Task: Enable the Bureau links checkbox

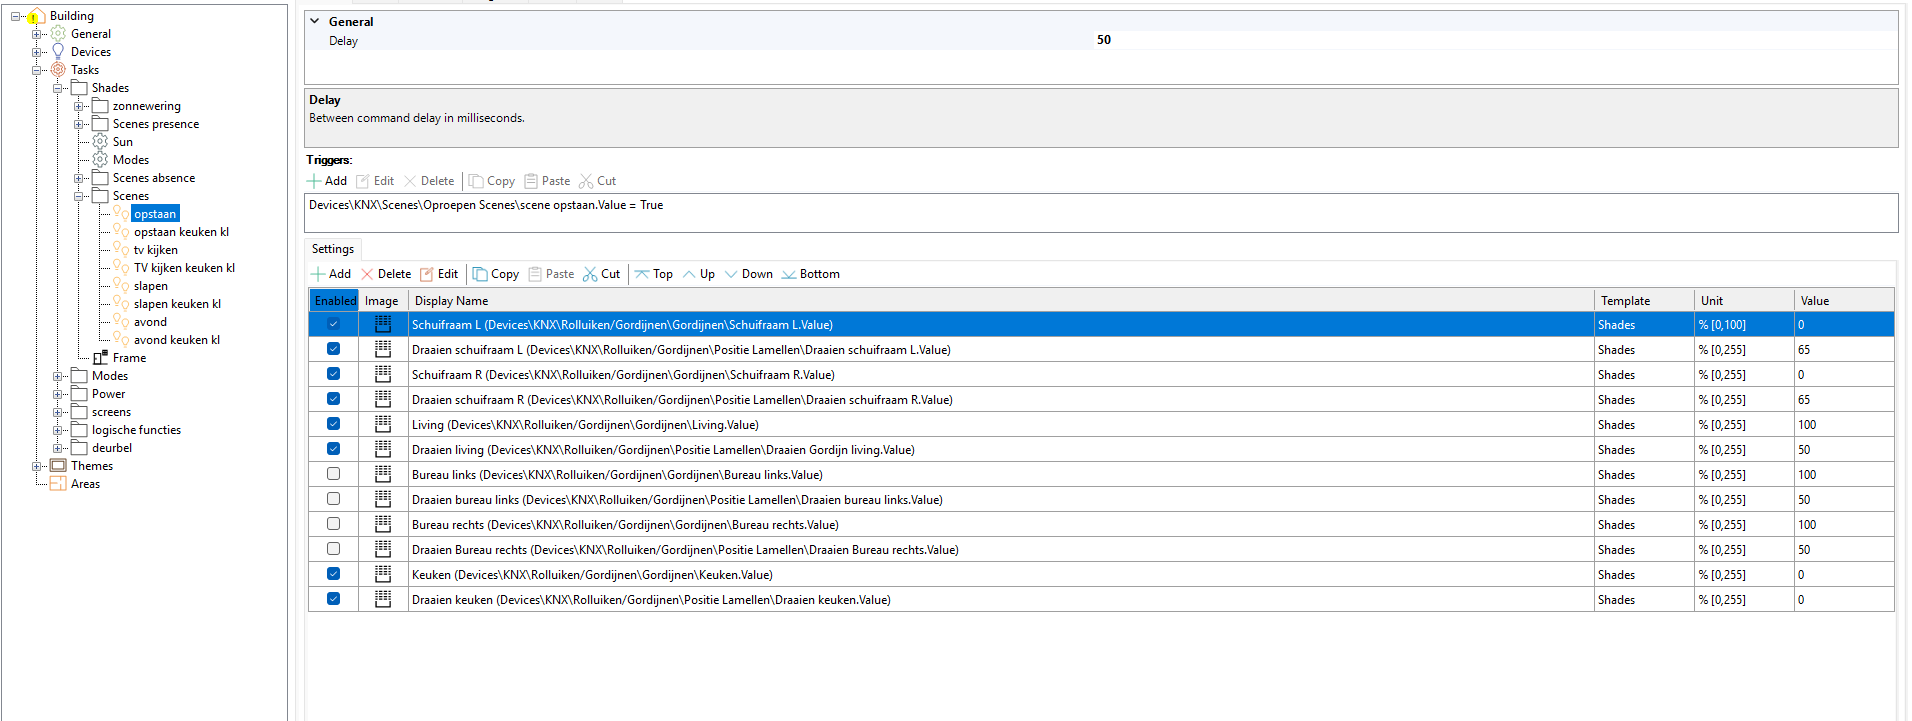Action: (x=333, y=474)
